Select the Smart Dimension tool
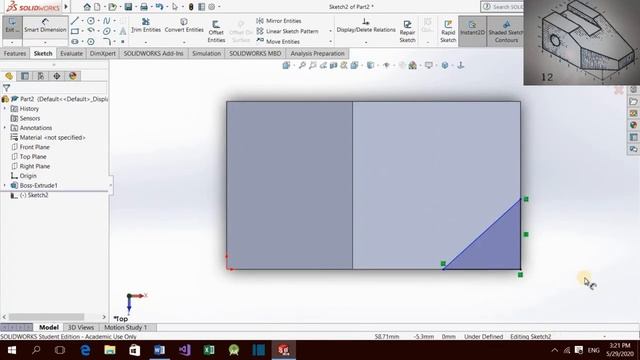 coord(45,26)
